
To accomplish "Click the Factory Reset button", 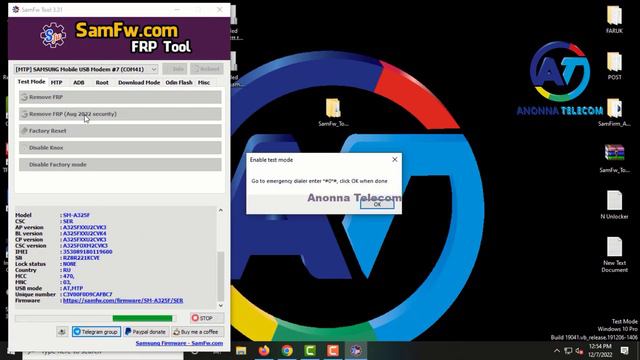I will (x=120, y=131).
